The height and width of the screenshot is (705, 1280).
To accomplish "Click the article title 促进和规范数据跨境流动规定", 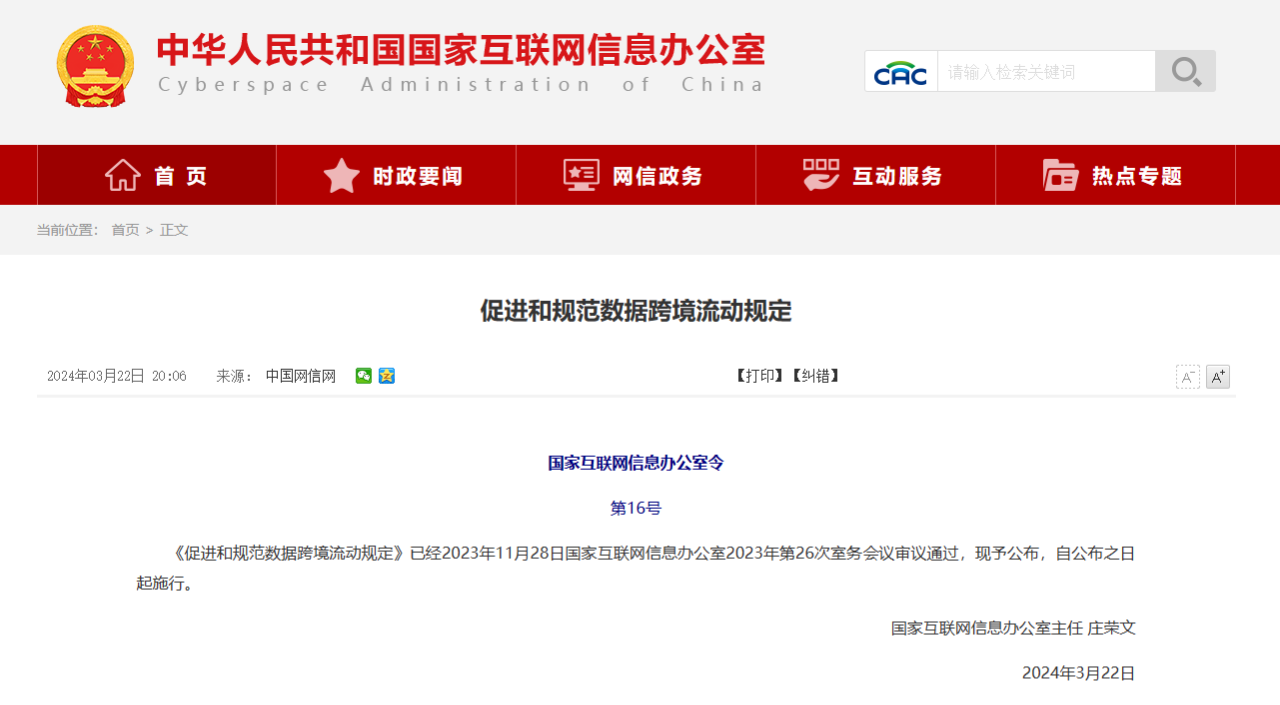I will tap(636, 311).
